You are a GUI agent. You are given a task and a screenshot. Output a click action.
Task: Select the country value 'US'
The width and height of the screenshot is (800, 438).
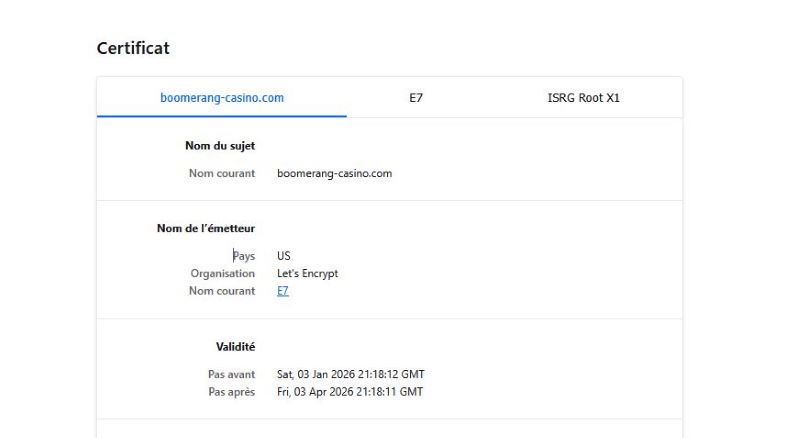[x=284, y=256]
